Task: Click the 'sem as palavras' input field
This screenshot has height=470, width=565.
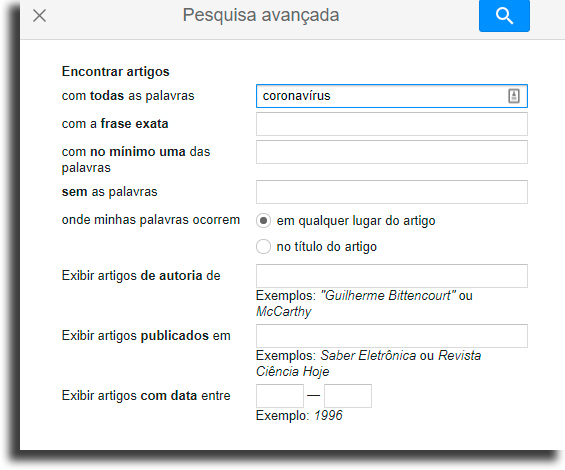Action: 392,192
